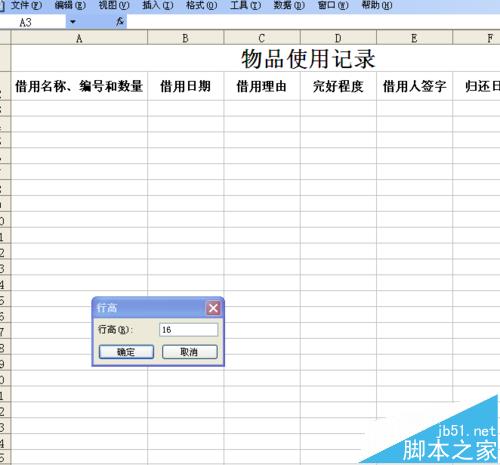Open the 文件 menu
Viewport: 500px width, 465px height.
pyautogui.click(x=26, y=5)
